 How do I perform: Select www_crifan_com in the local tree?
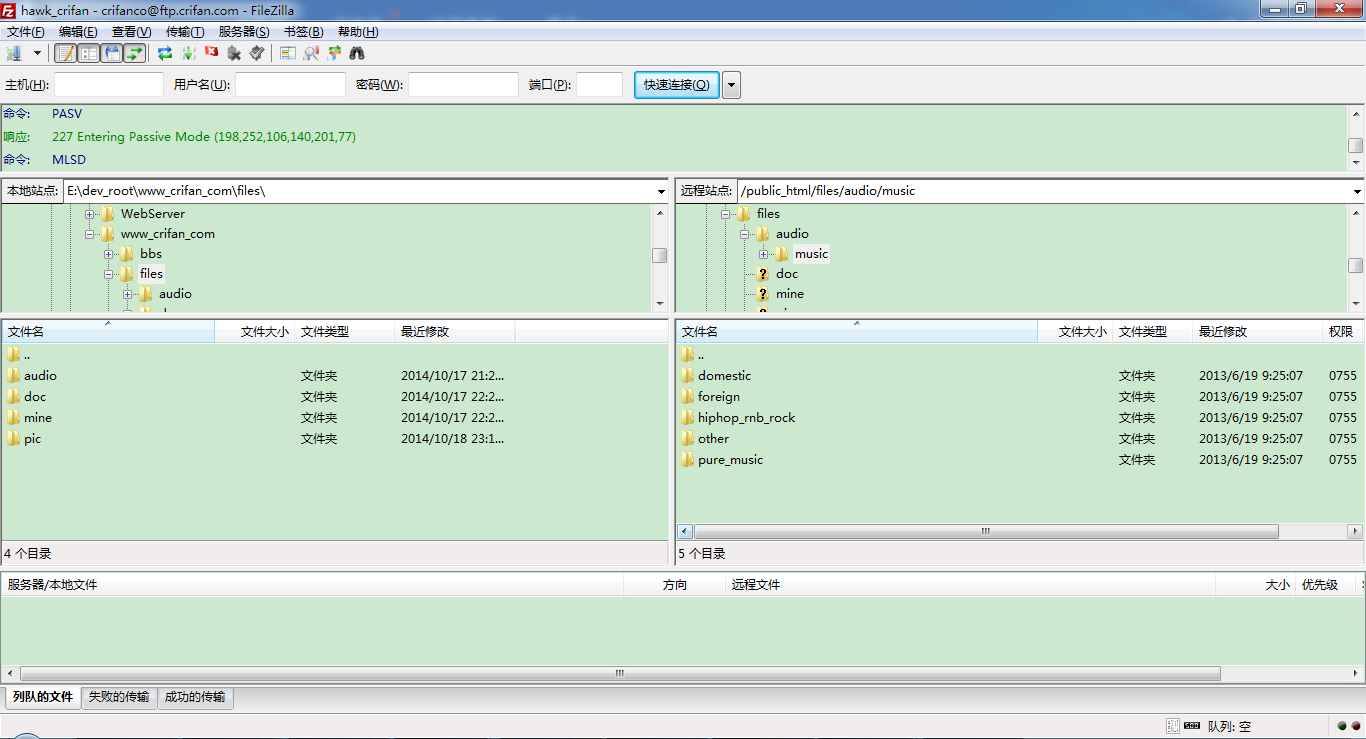(168, 234)
